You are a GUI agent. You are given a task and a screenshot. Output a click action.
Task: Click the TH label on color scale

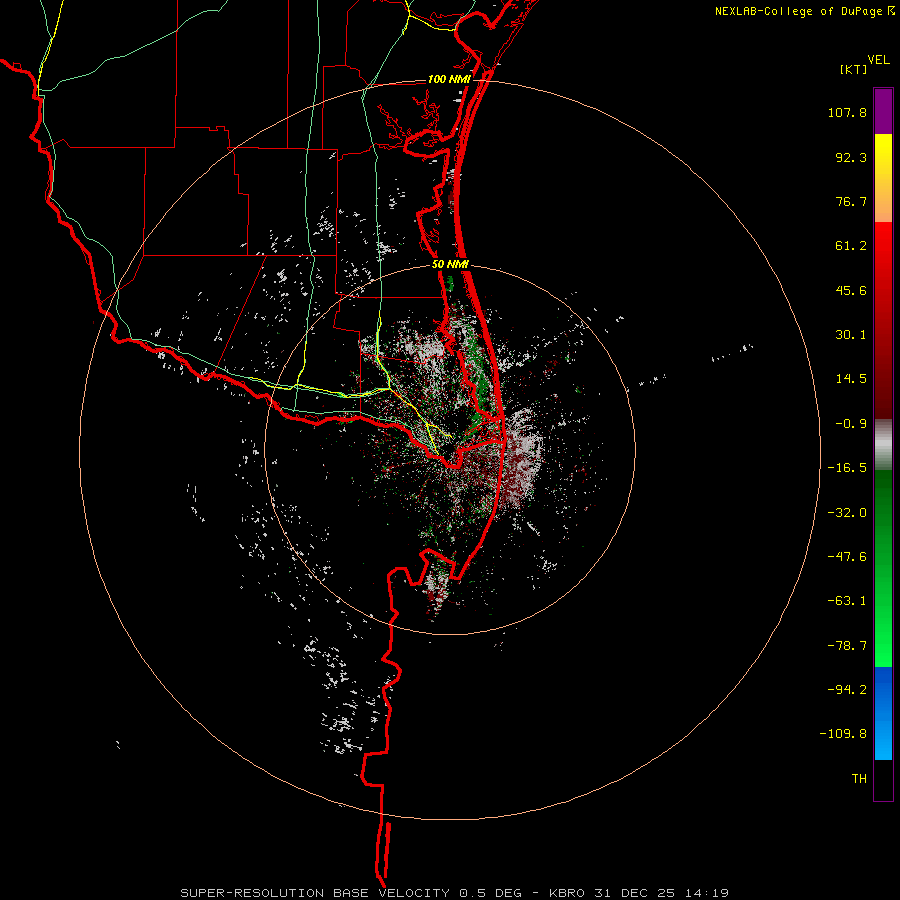pos(859,779)
